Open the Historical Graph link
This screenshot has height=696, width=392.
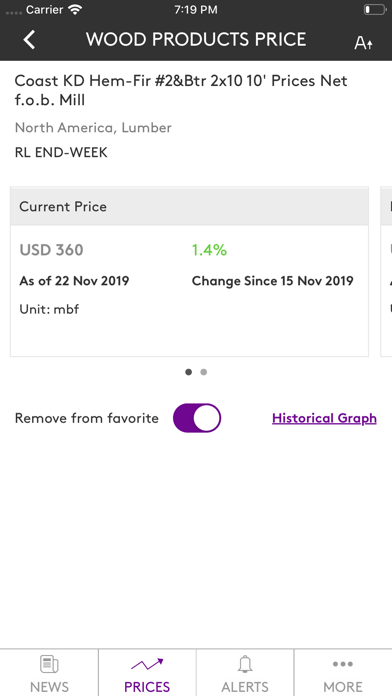[324, 418]
